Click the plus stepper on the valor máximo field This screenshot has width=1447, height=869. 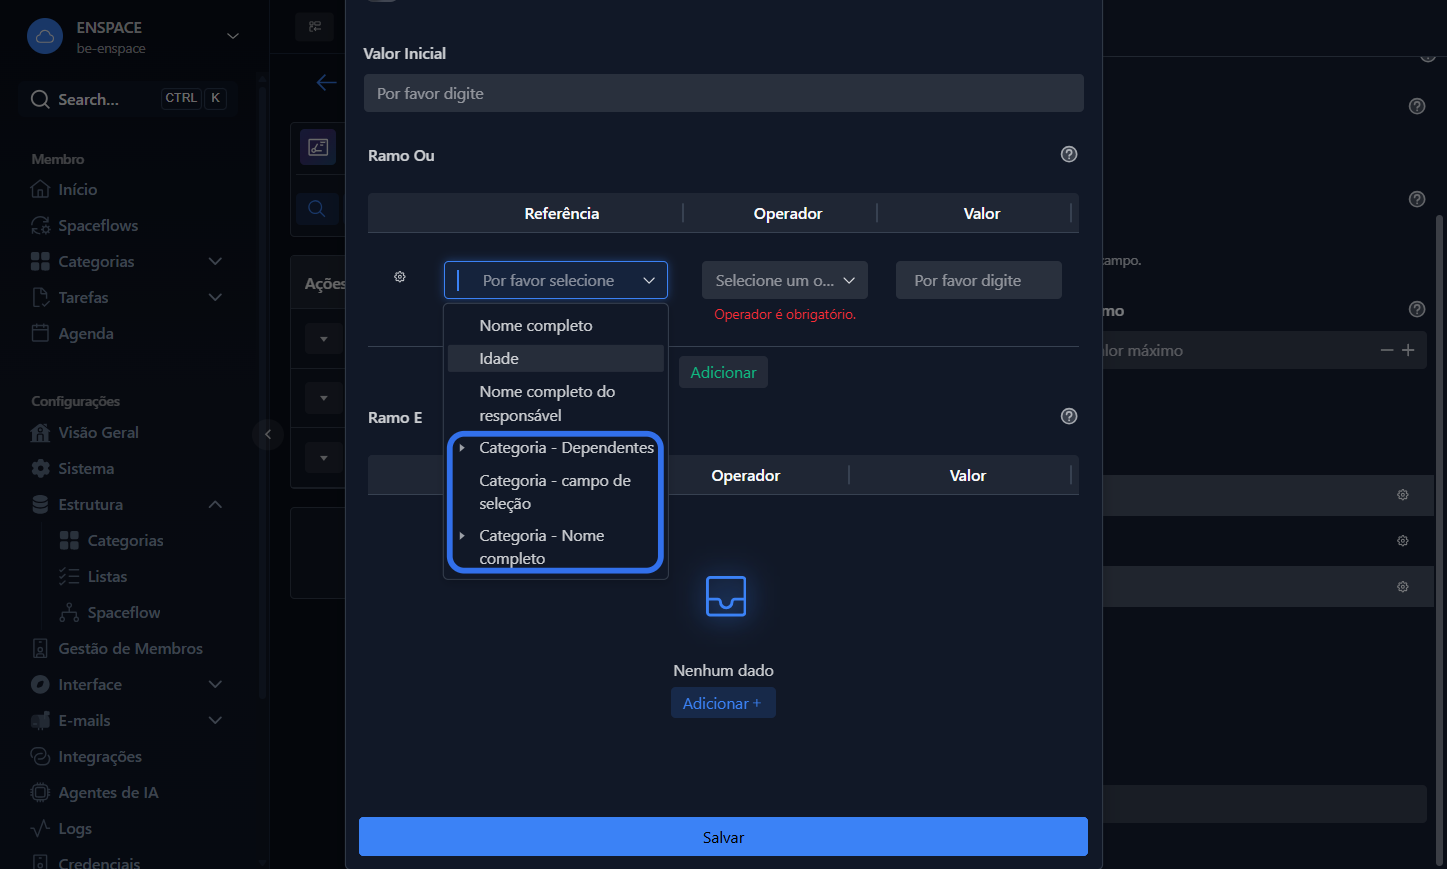click(1408, 350)
